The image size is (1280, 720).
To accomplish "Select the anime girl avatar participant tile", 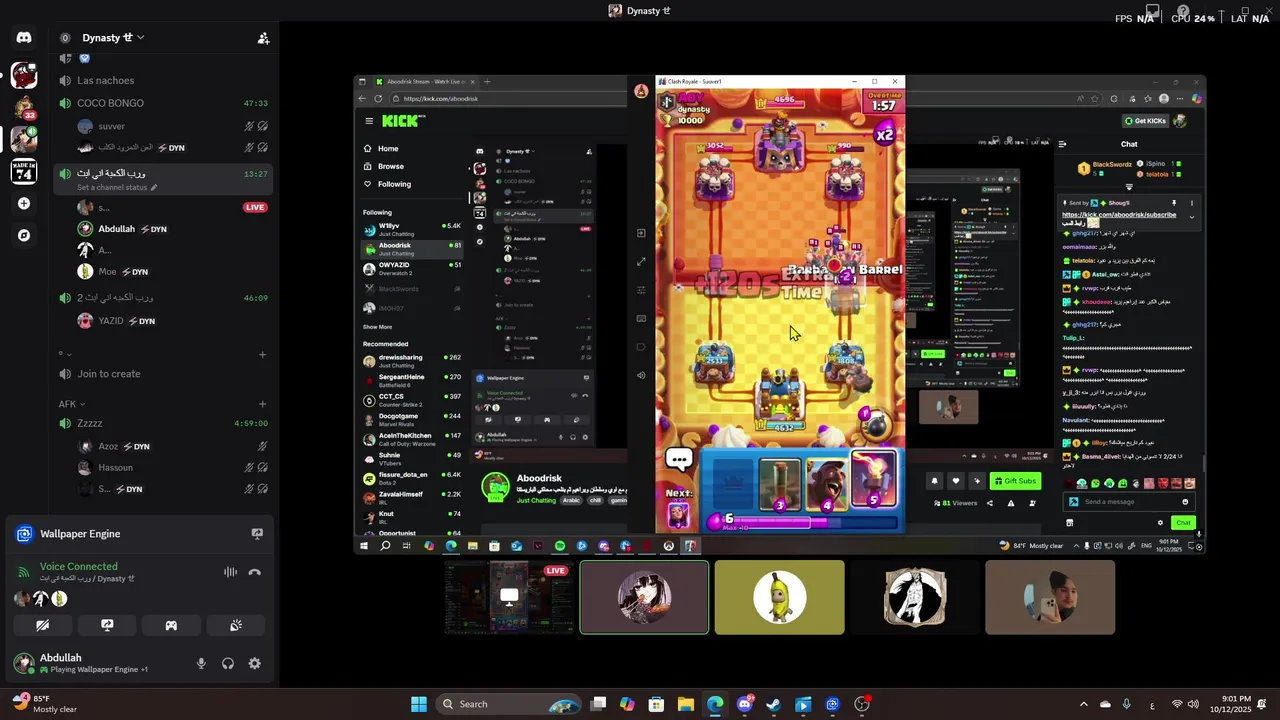I will coord(645,597).
